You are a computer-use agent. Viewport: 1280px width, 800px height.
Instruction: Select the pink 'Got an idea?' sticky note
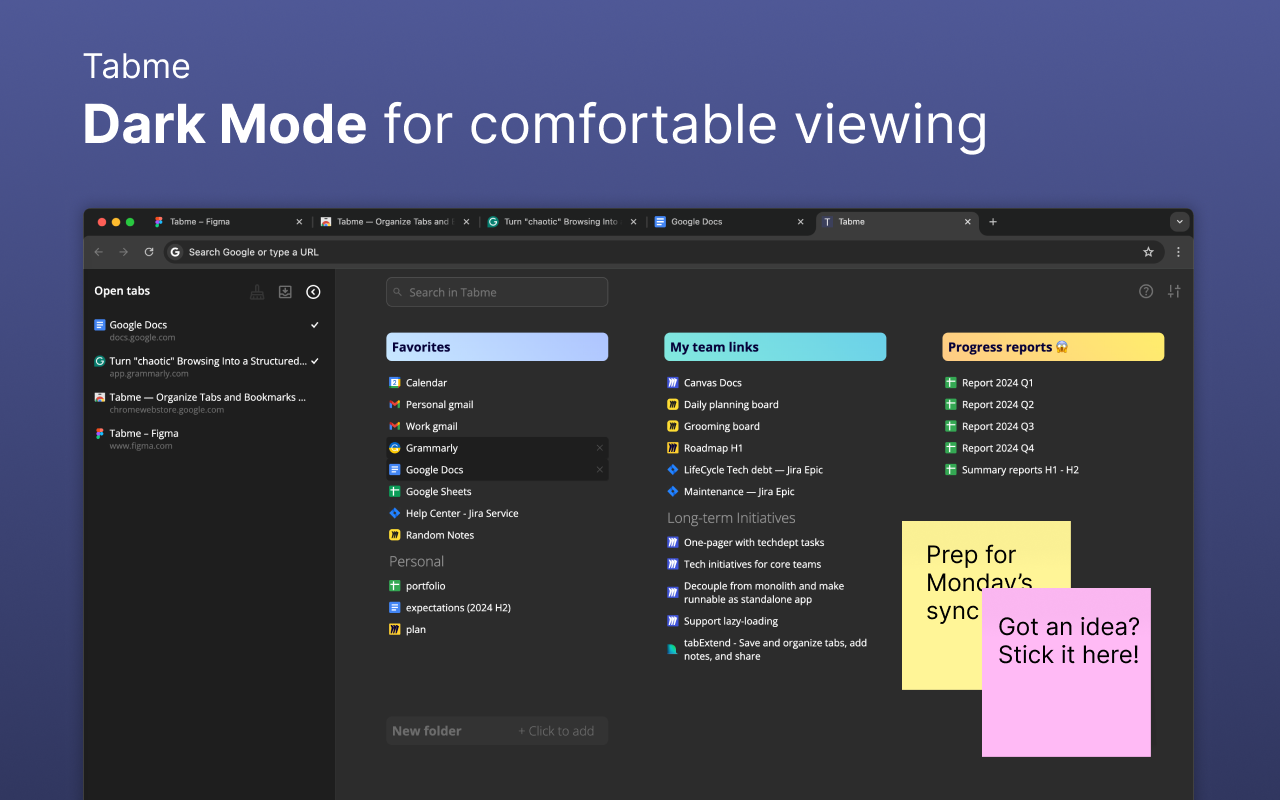click(1066, 690)
